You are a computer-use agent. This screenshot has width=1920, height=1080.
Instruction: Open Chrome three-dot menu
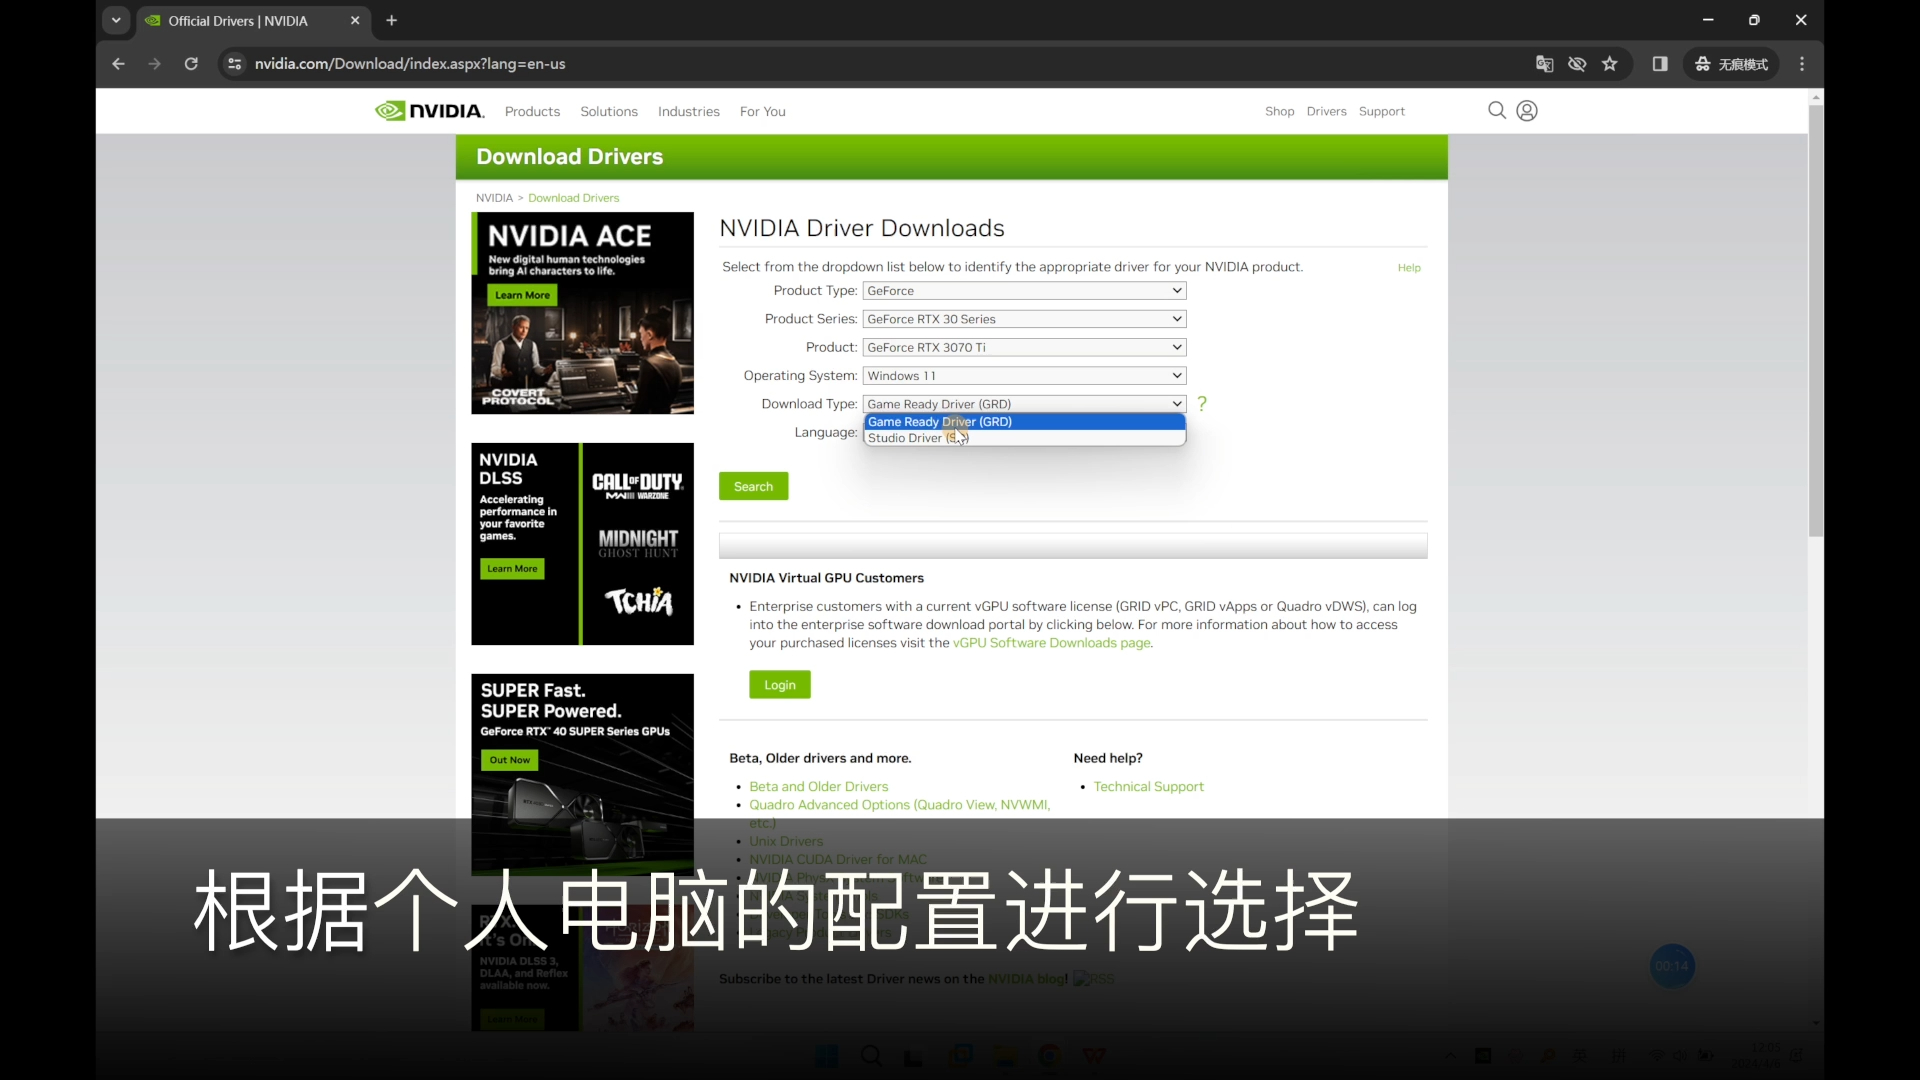tap(1802, 64)
